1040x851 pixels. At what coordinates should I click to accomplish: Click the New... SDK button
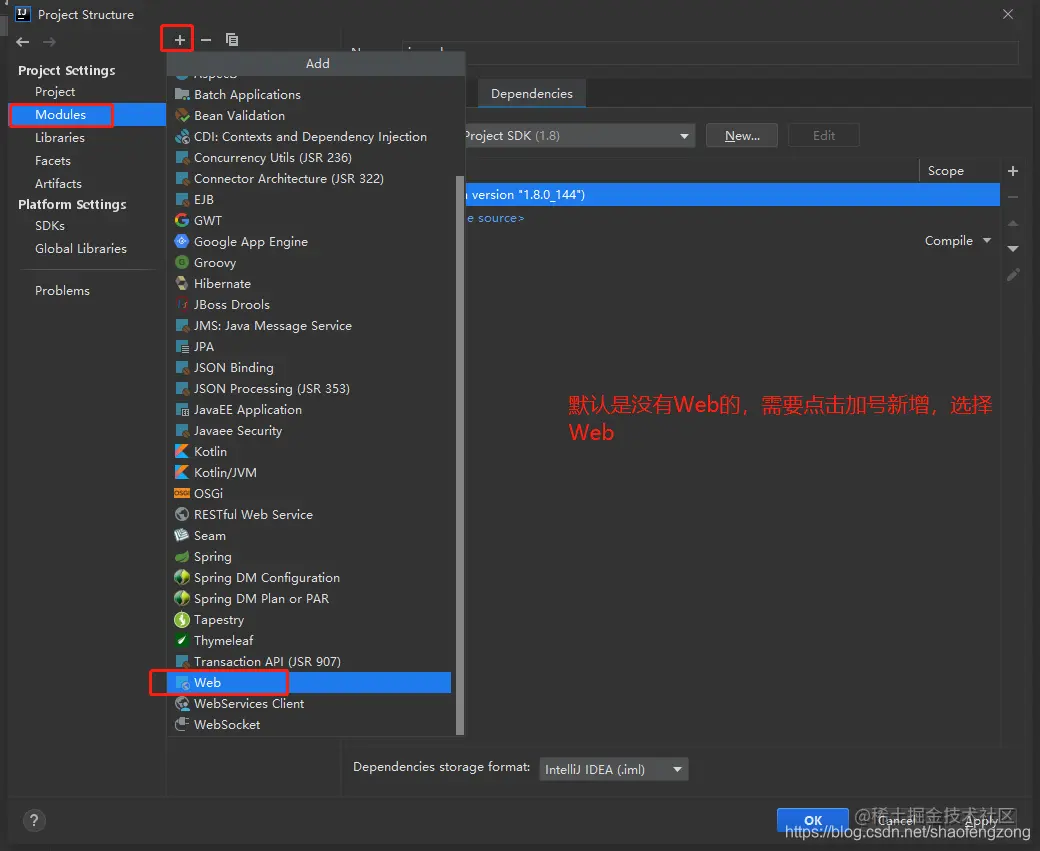click(742, 135)
